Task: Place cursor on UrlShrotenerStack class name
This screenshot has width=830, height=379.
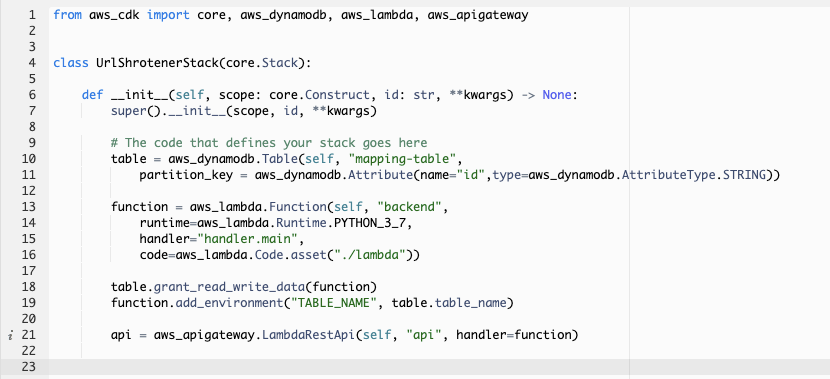Action: point(157,63)
